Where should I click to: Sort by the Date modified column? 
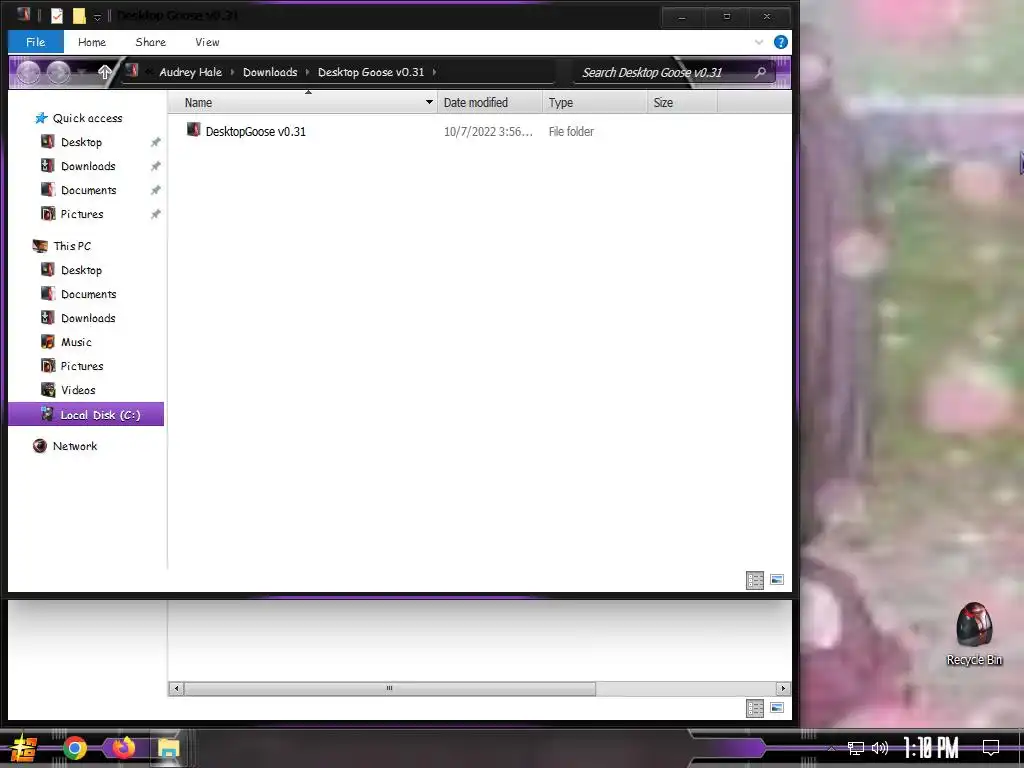pos(490,103)
